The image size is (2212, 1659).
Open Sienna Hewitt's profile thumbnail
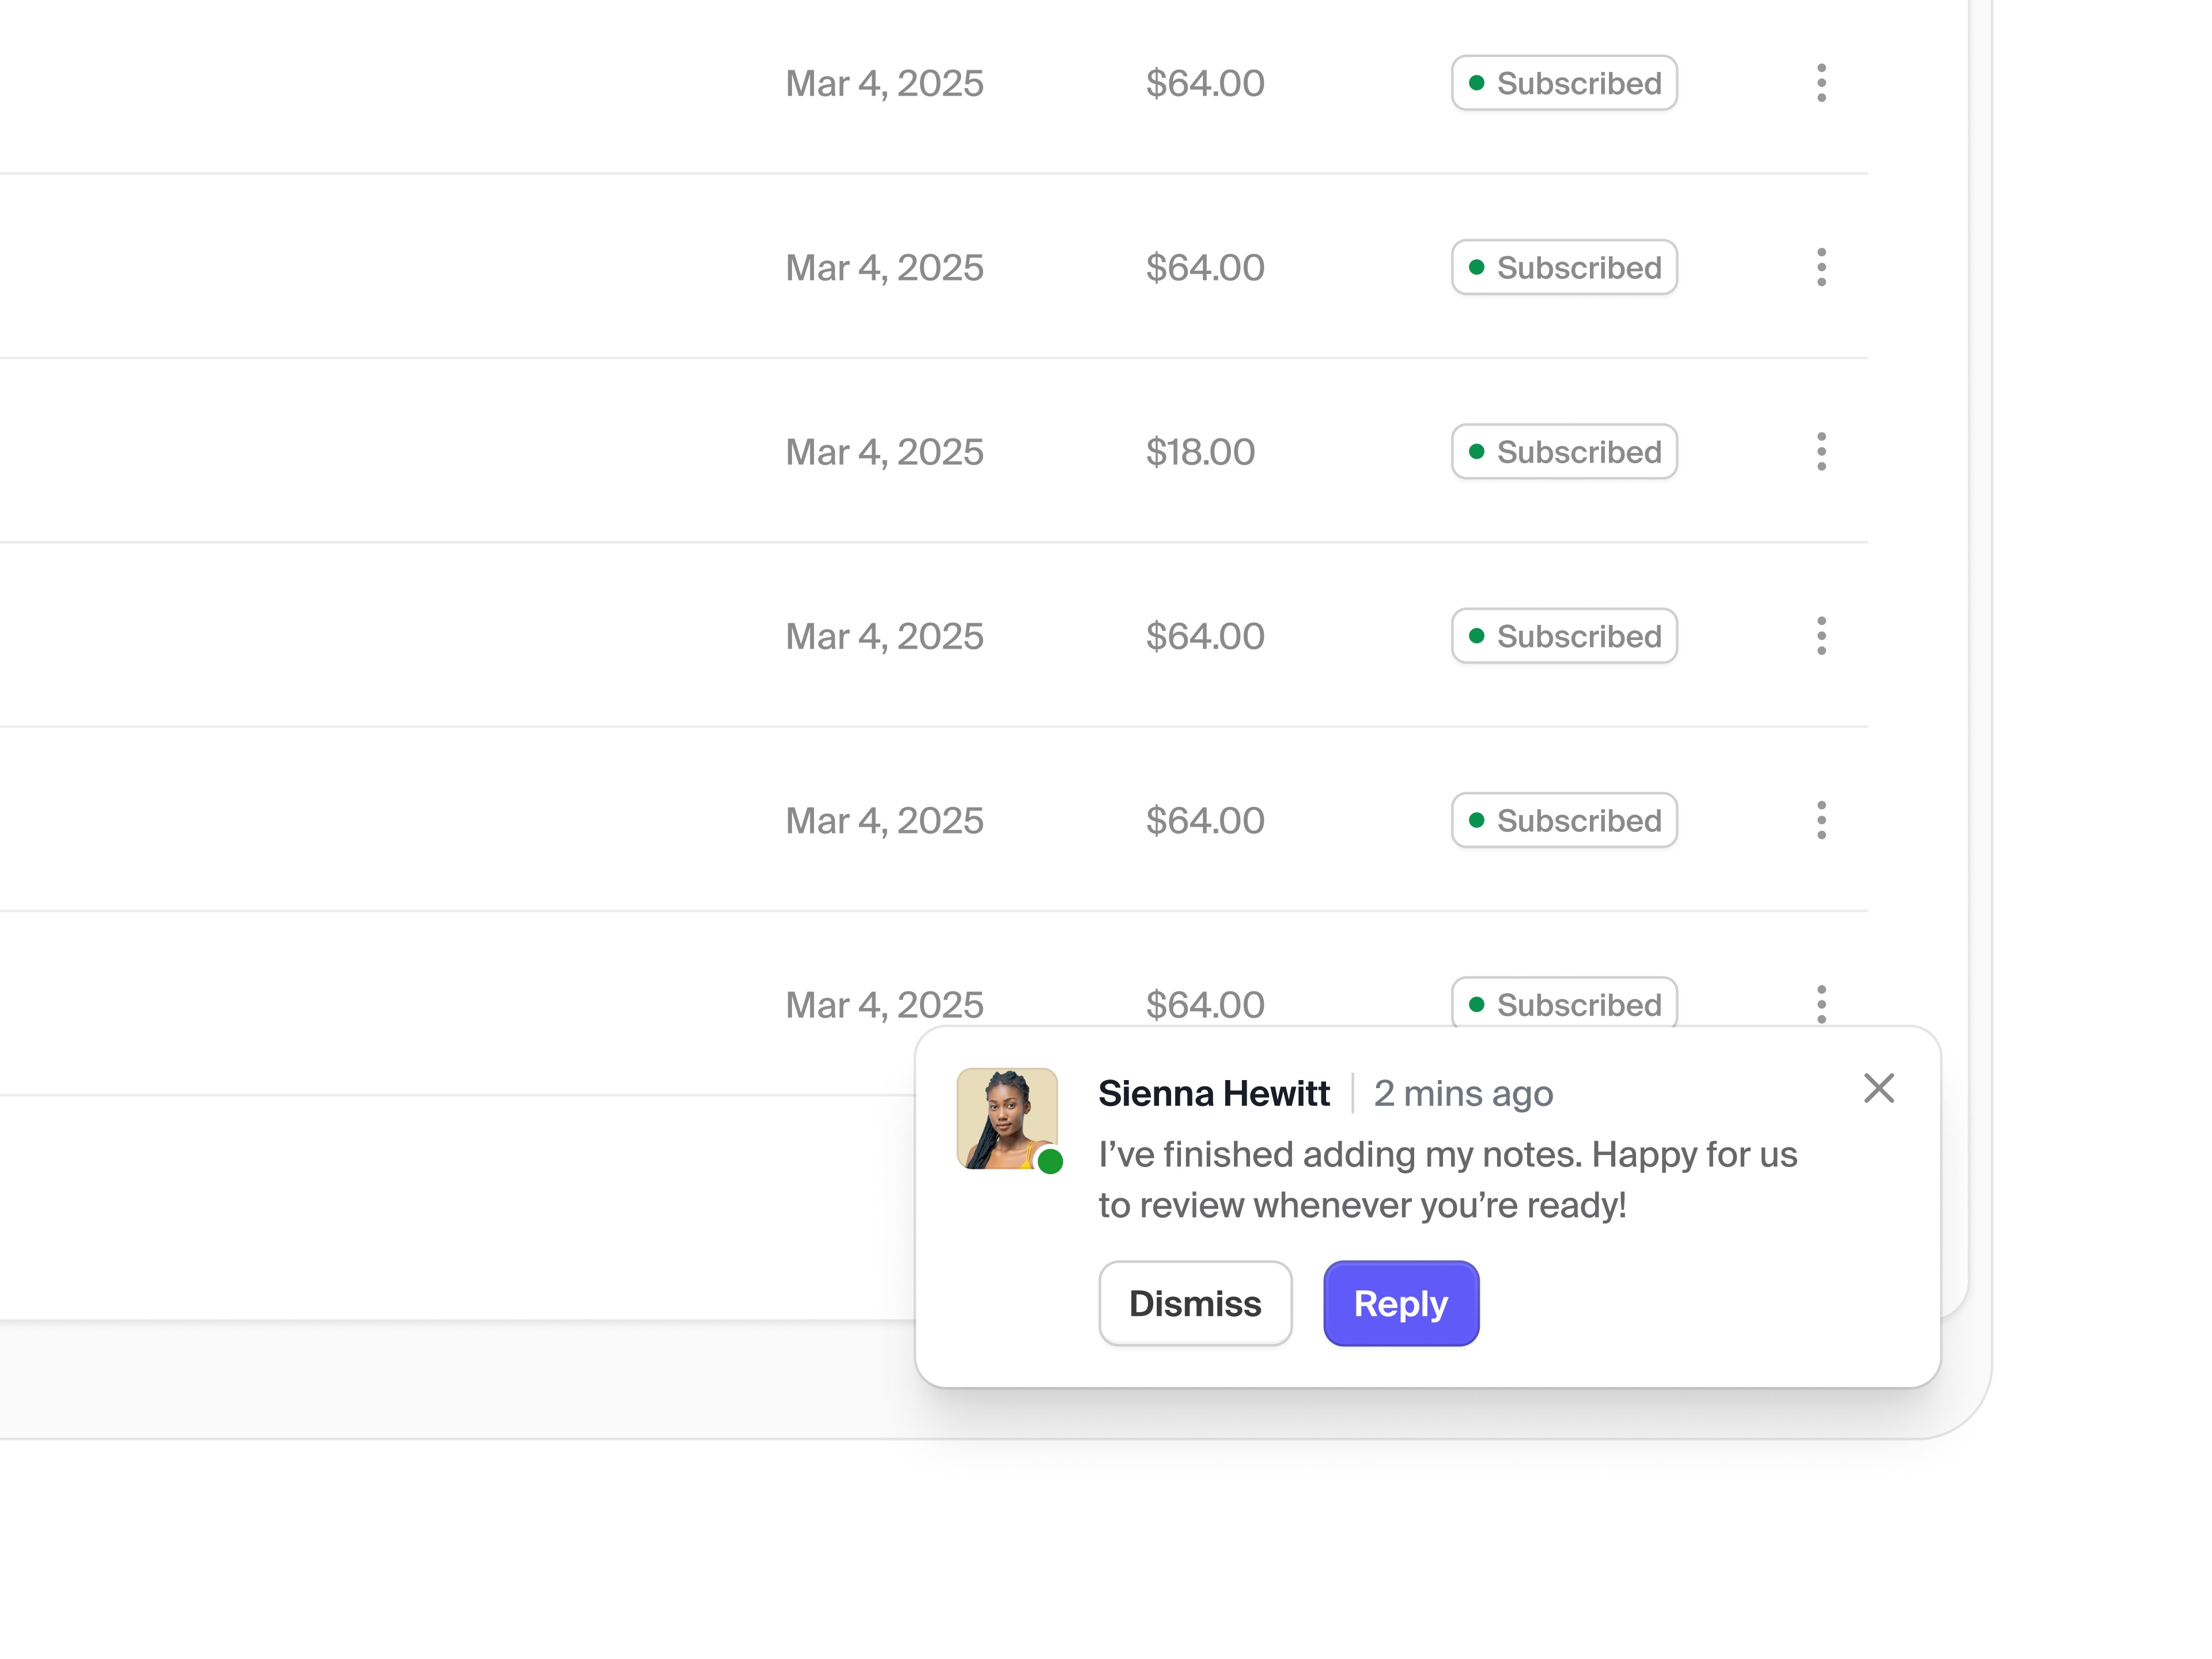pyautogui.click(x=1007, y=1117)
